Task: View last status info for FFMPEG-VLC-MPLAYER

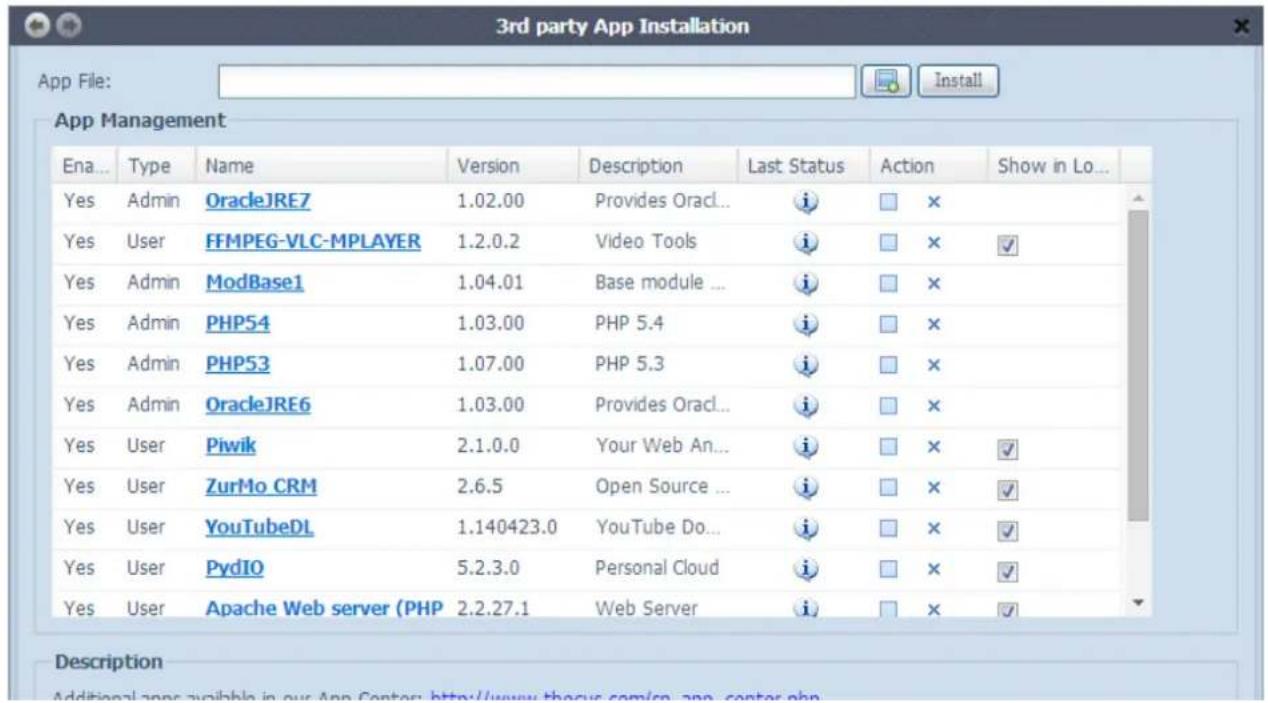Action: click(807, 243)
